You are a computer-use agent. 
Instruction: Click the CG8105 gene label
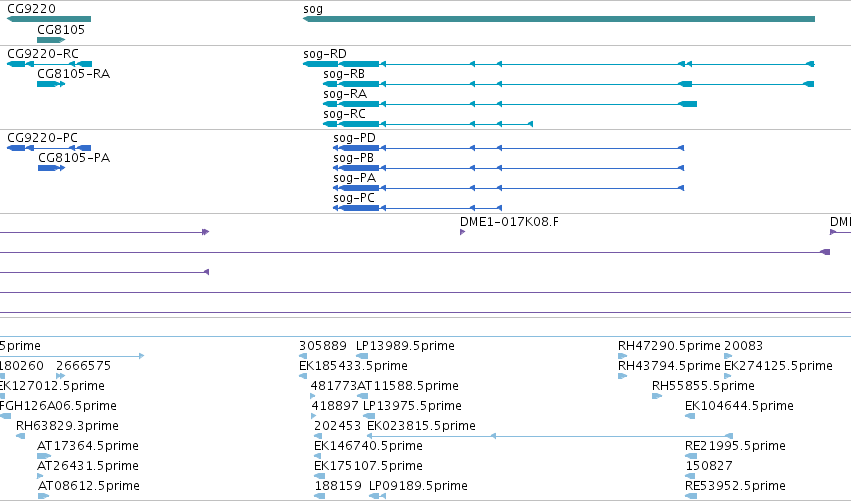[61, 30]
